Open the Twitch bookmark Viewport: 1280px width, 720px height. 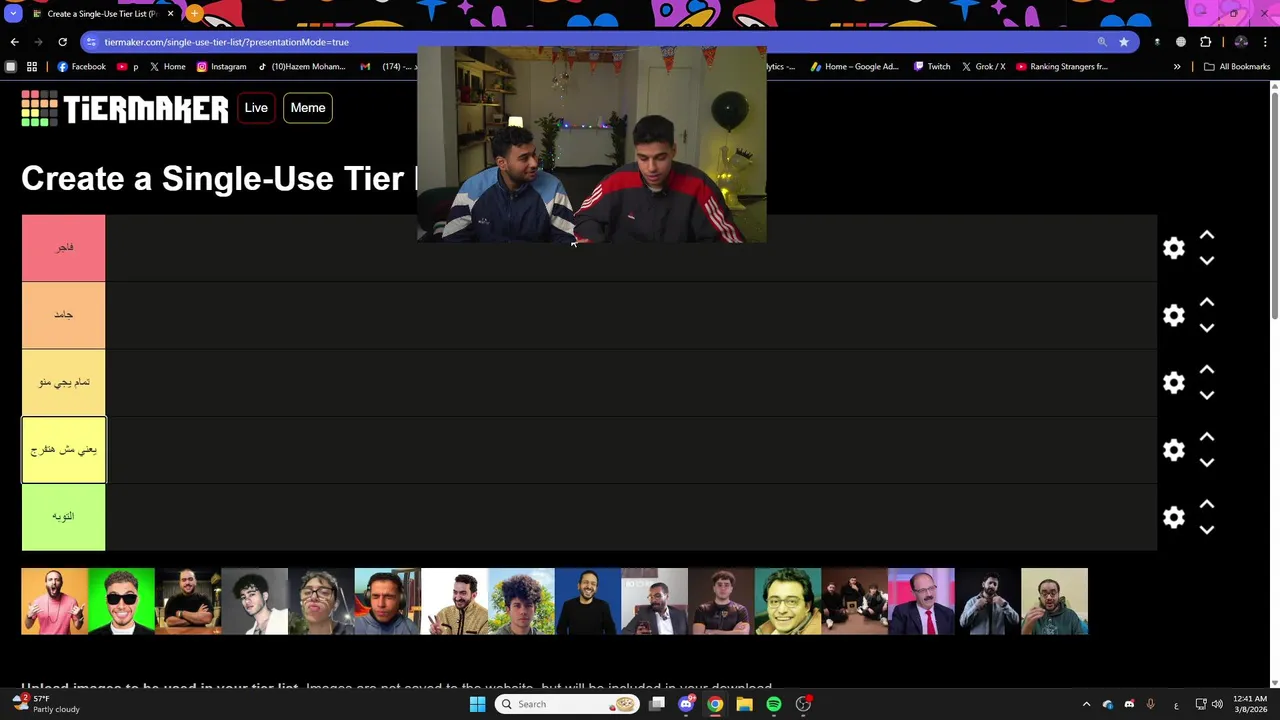pyautogui.click(x=932, y=67)
